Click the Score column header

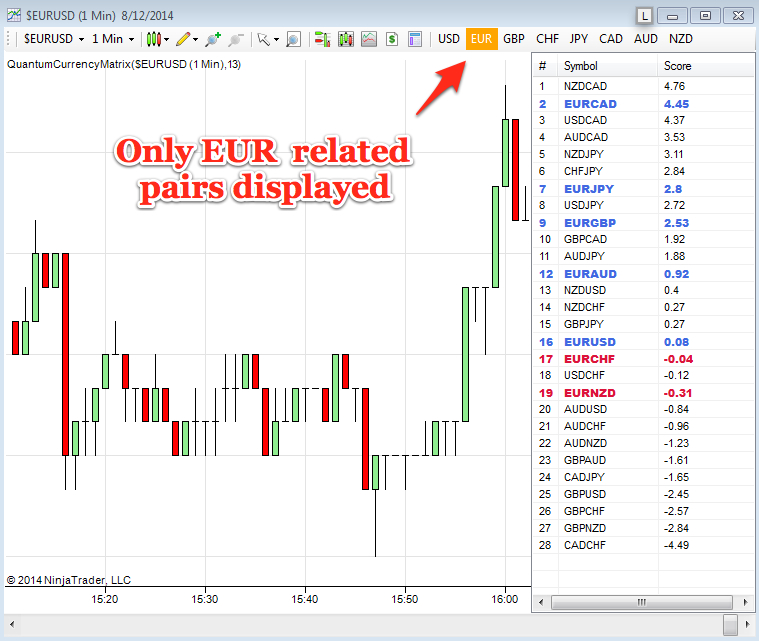[705, 66]
